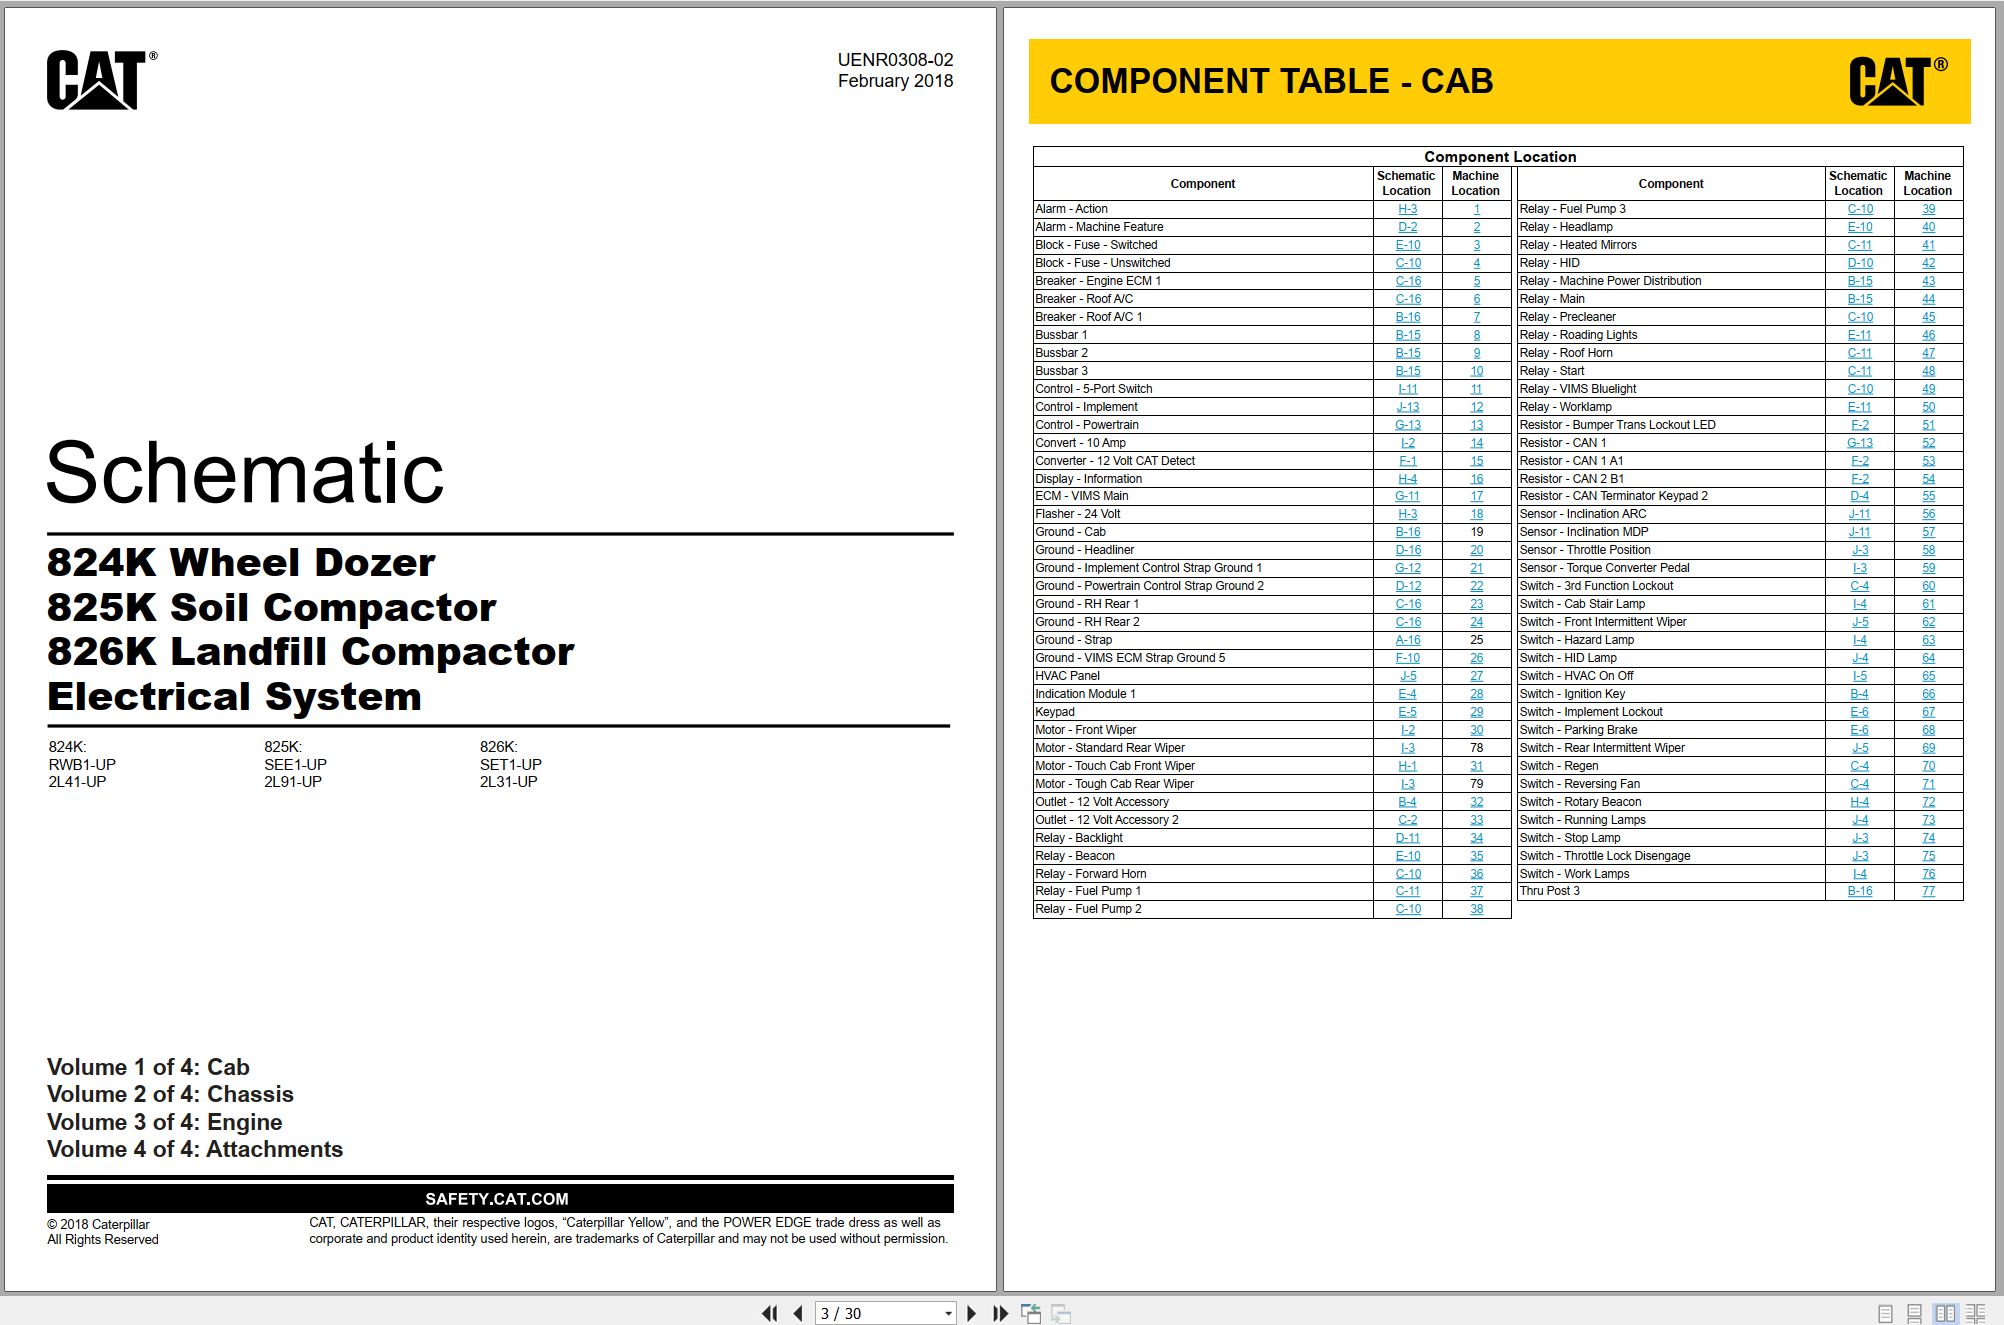
Task: Click the 'COMPONENT TABLE - CAB' heading
Action: tap(1271, 81)
